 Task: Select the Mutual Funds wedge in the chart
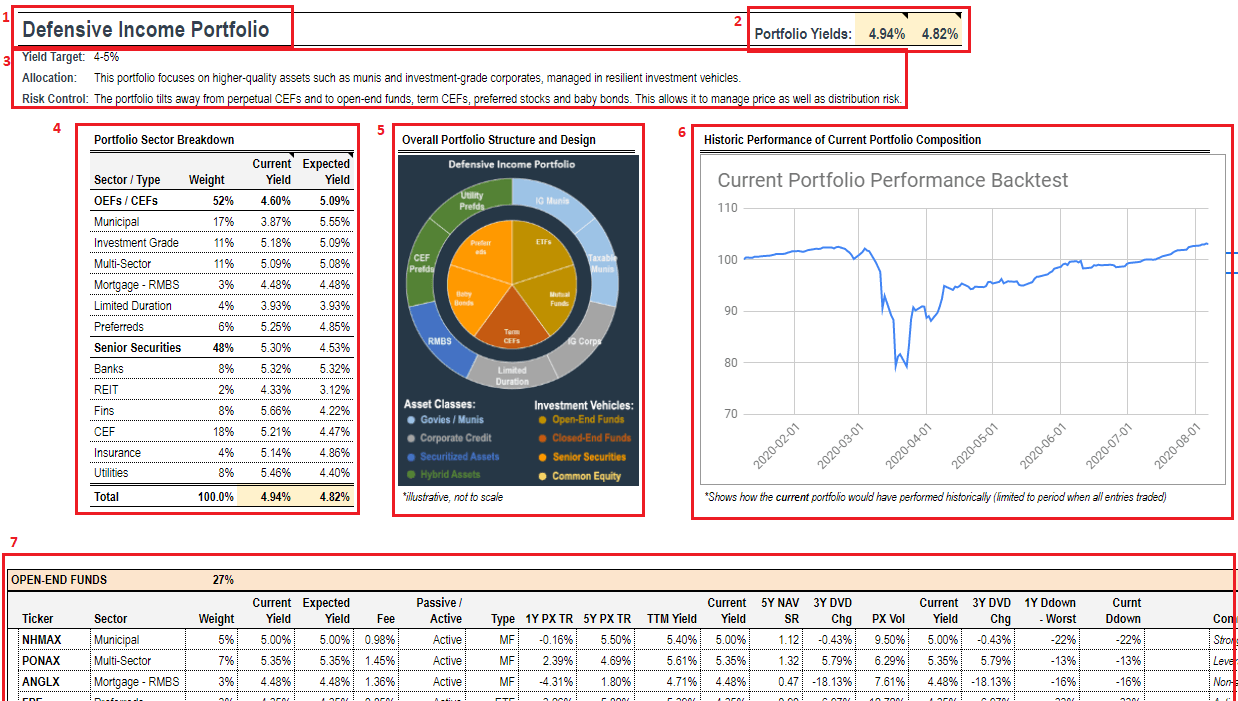click(x=557, y=298)
